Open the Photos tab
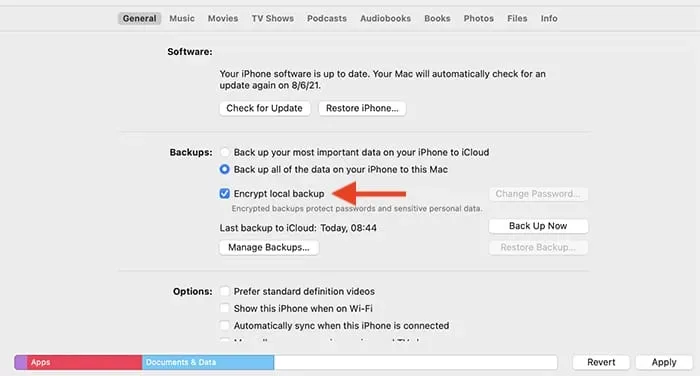This screenshot has width=700, height=376. coord(479,18)
